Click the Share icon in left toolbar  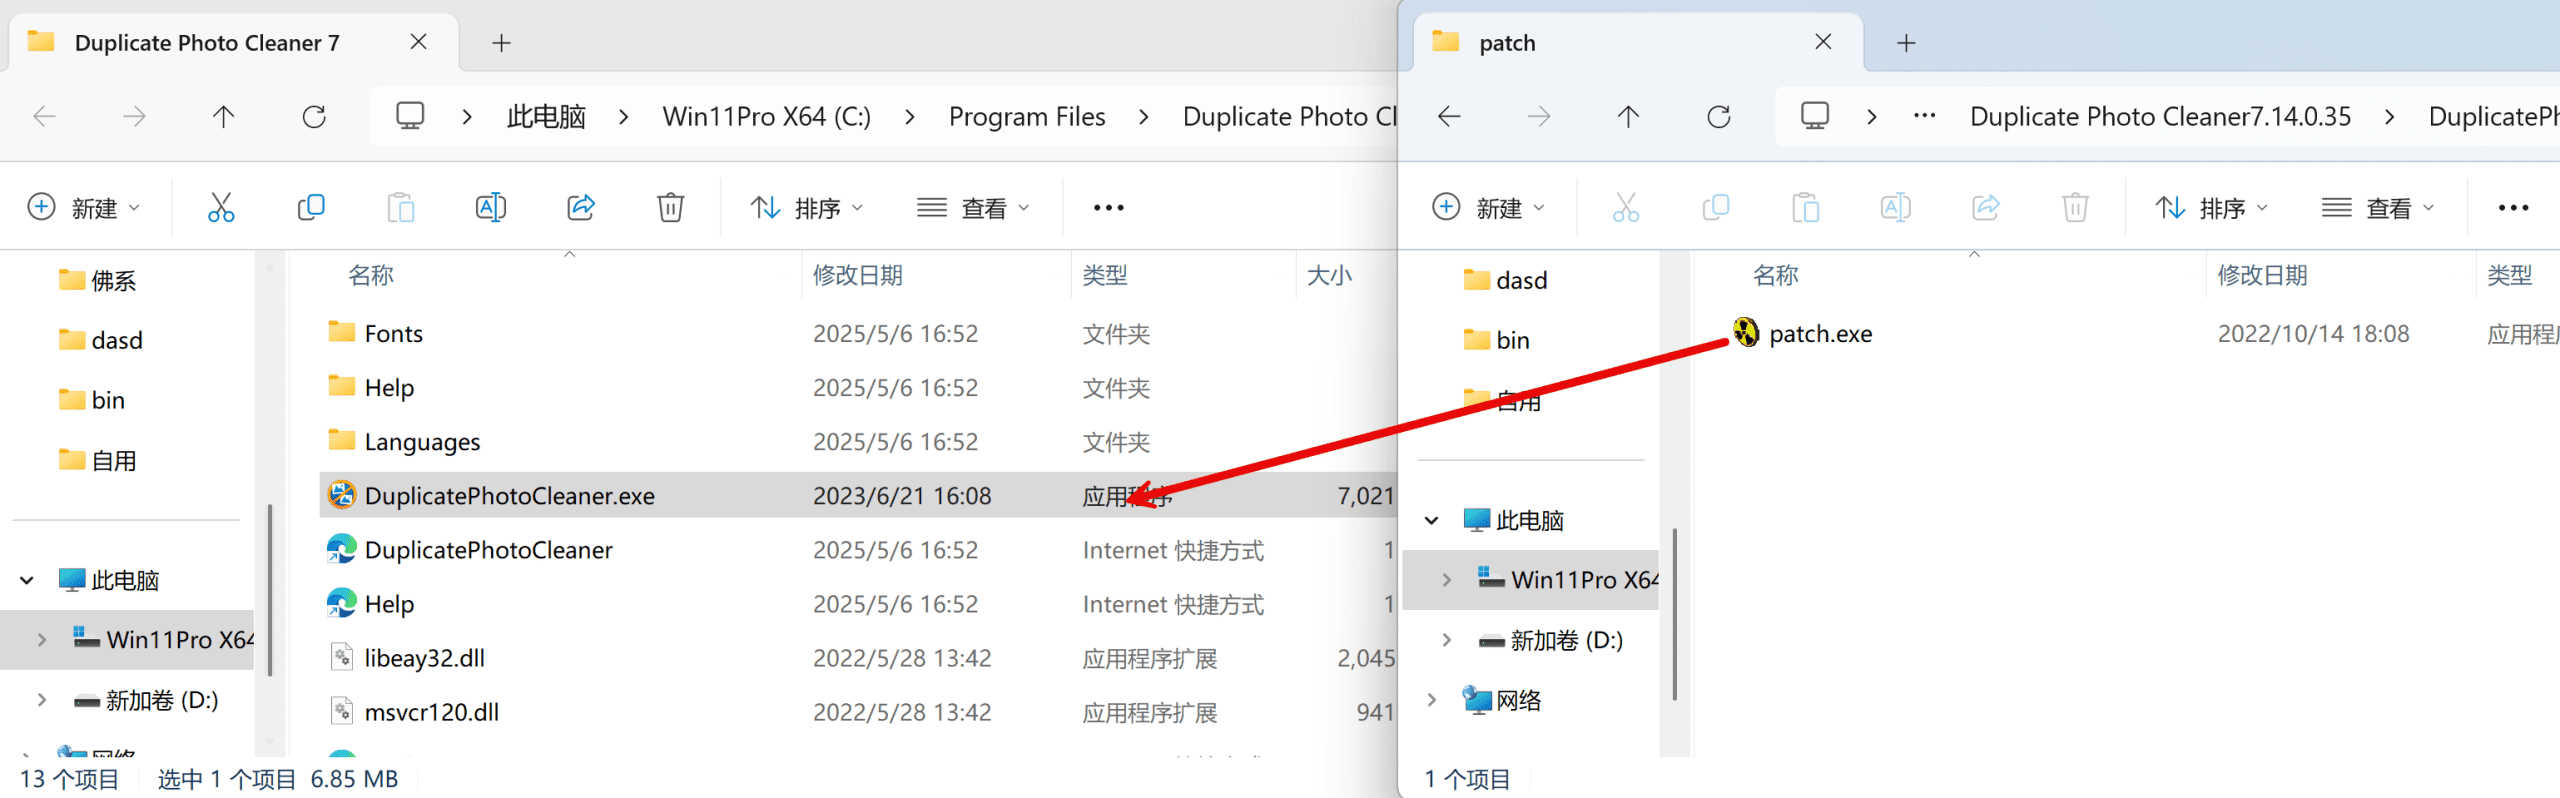pyautogui.click(x=581, y=208)
